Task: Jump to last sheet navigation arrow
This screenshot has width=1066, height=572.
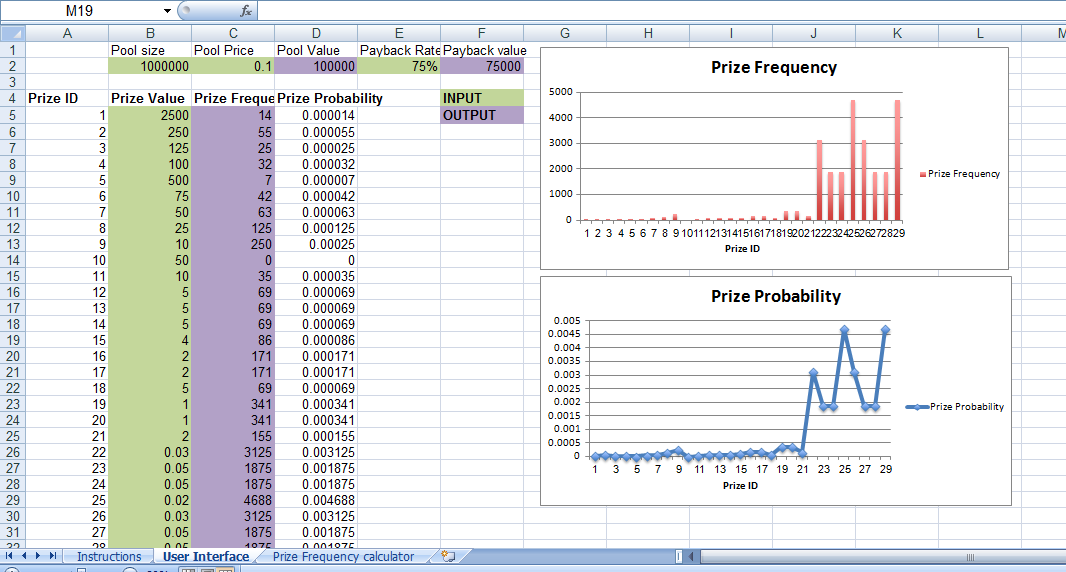Action: (53, 556)
